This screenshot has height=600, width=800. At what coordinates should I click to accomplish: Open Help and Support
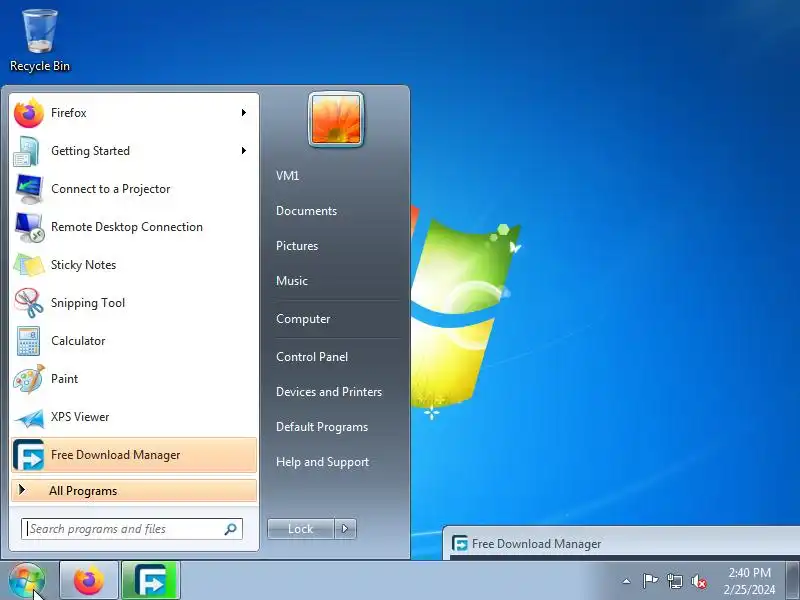tap(322, 462)
